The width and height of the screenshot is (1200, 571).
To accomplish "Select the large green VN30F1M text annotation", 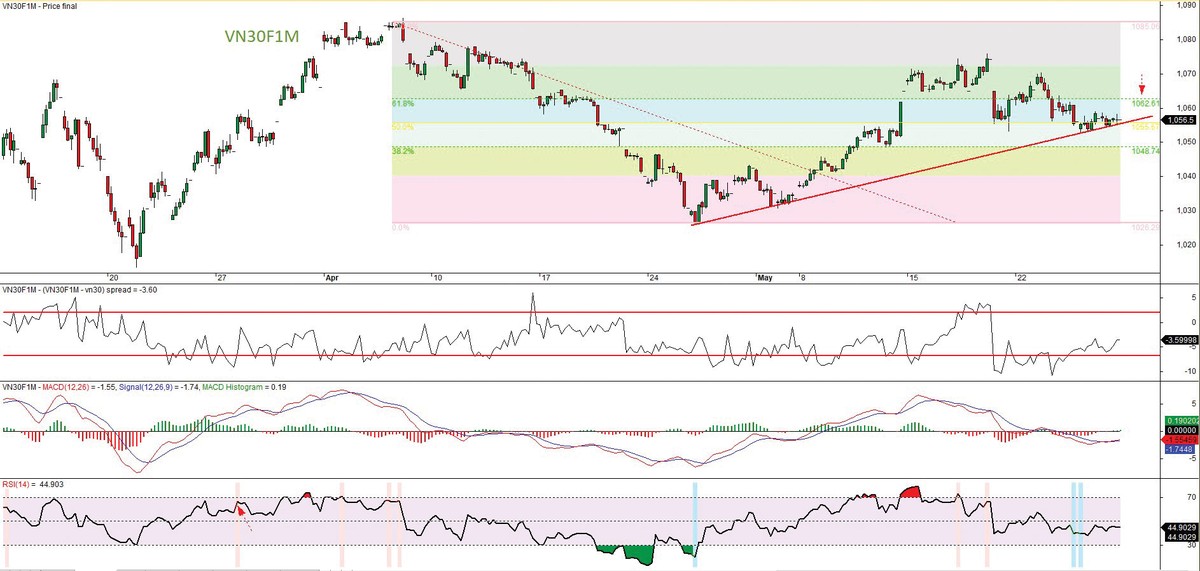I will click(x=263, y=38).
